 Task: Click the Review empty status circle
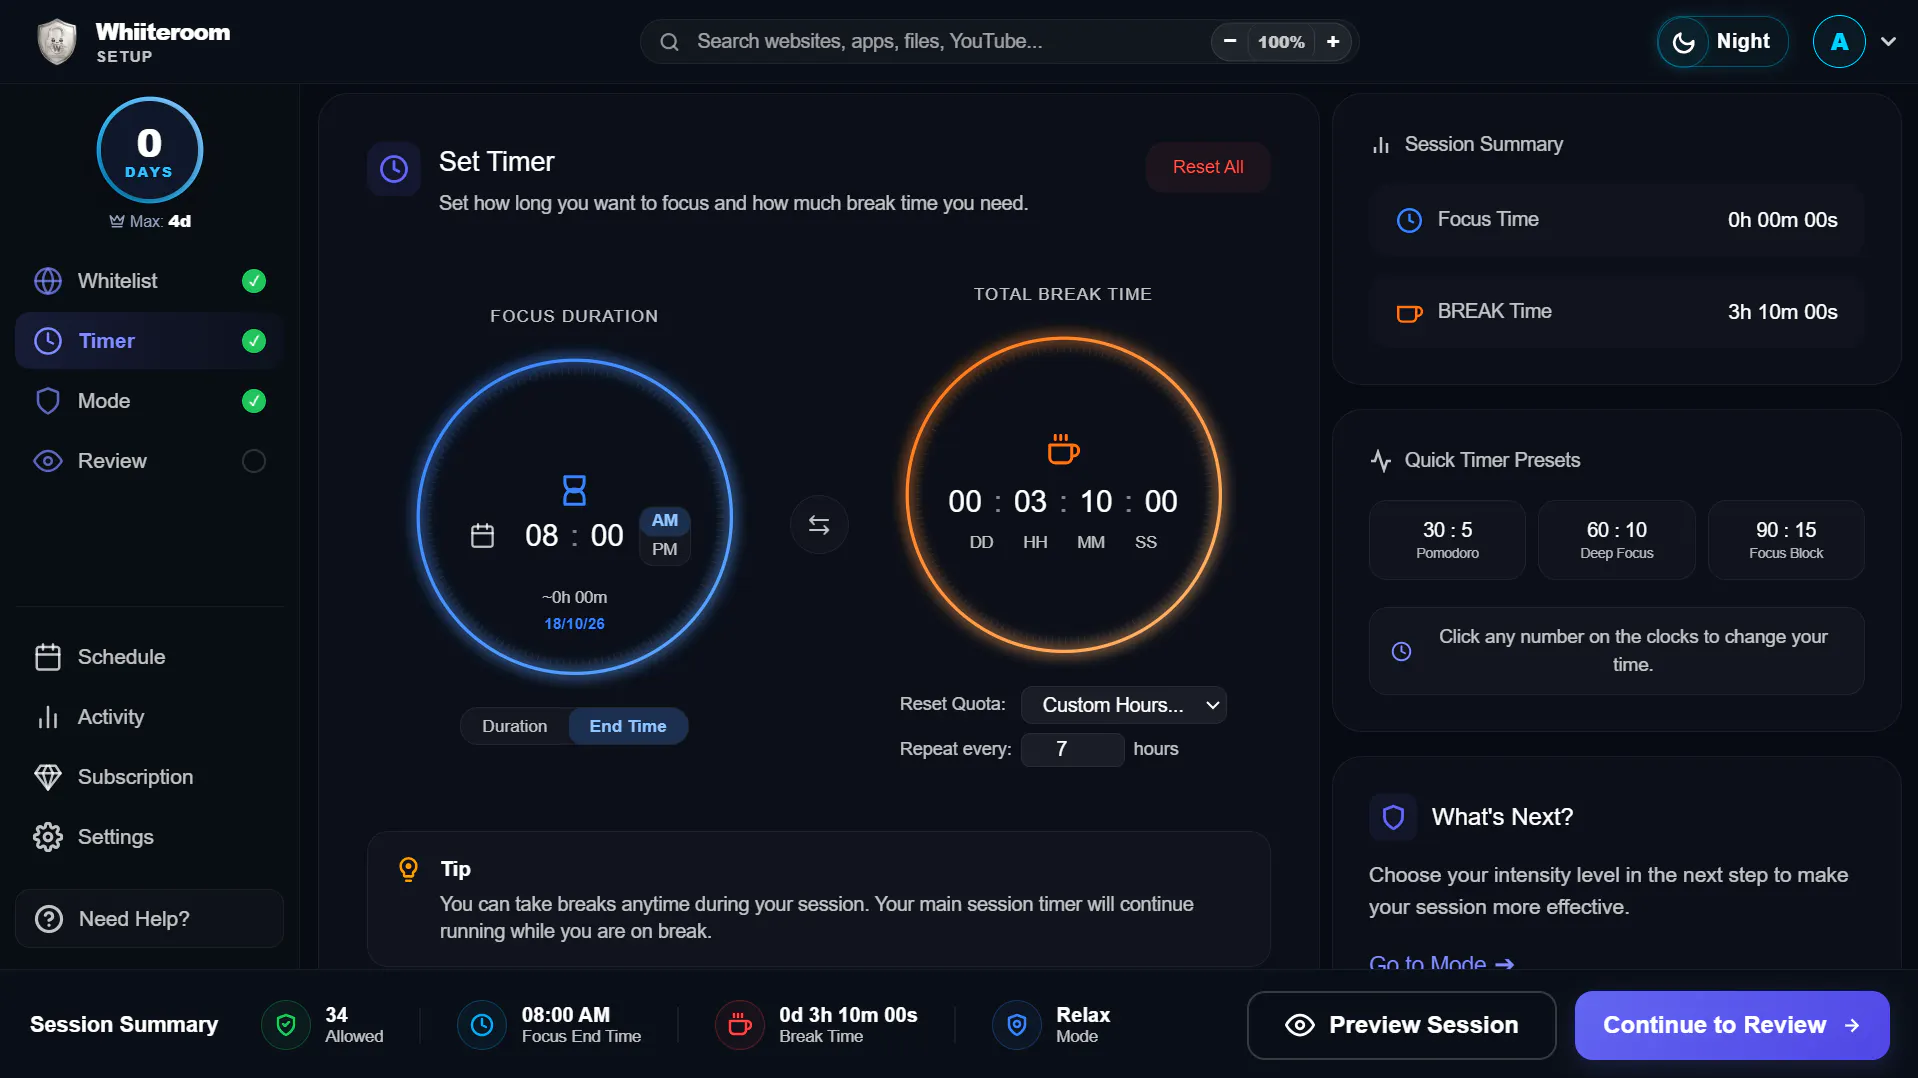click(x=254, y=461)
